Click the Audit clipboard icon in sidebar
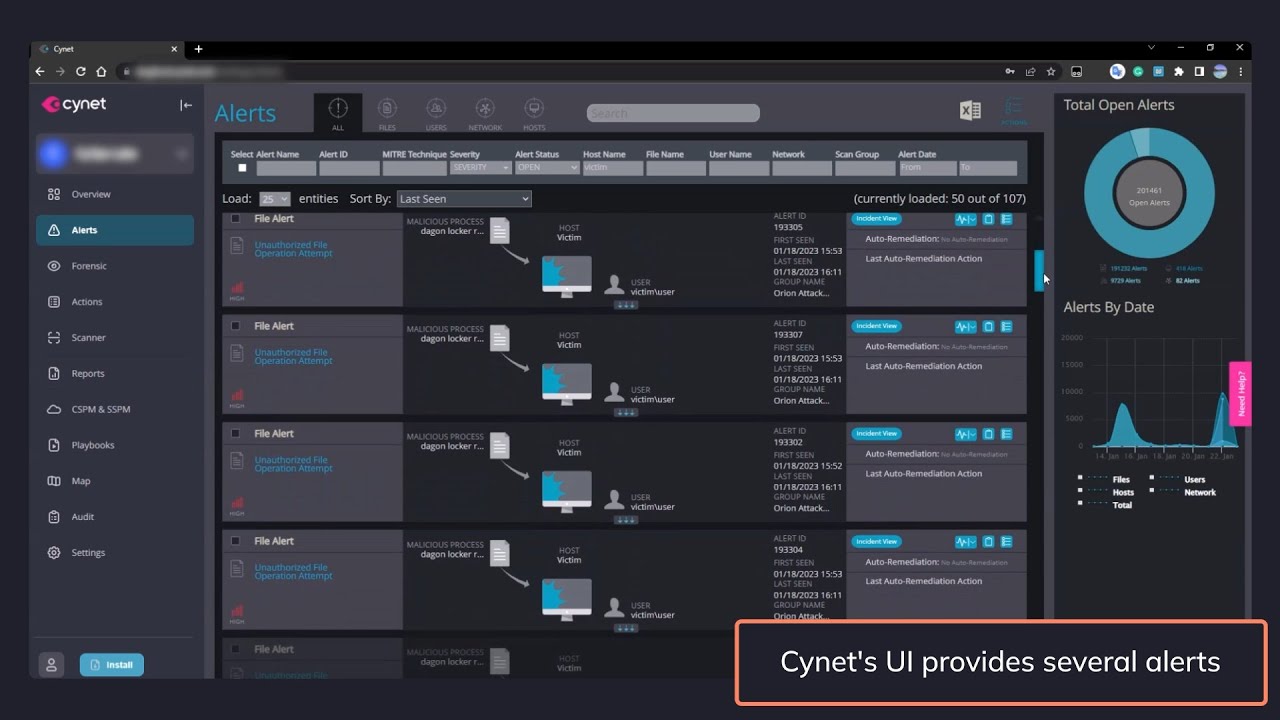 pos(54,517)
